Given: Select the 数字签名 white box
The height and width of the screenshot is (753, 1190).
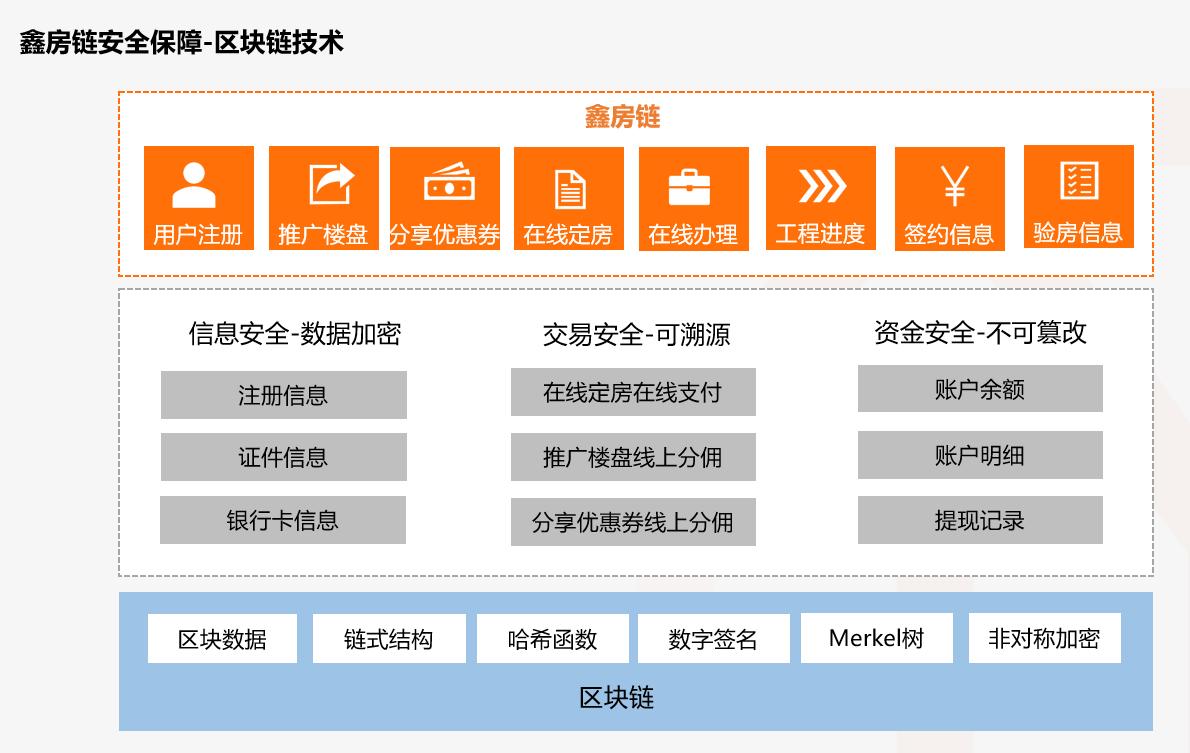Looking at the screenshot, I should [713, 638].
